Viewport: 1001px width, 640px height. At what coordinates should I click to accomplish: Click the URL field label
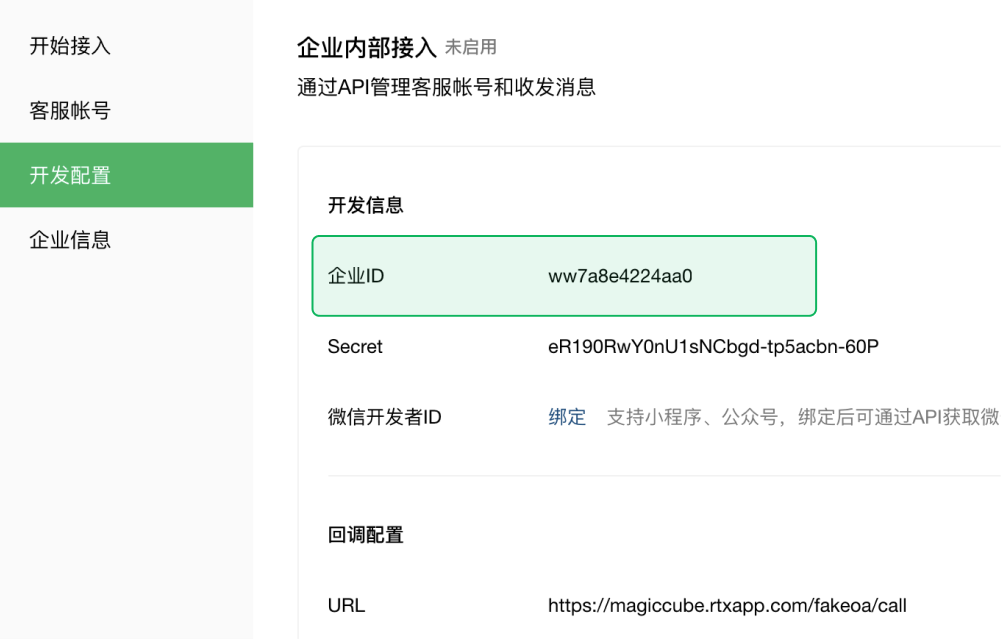pyautogui.click(x=346, y=605)
